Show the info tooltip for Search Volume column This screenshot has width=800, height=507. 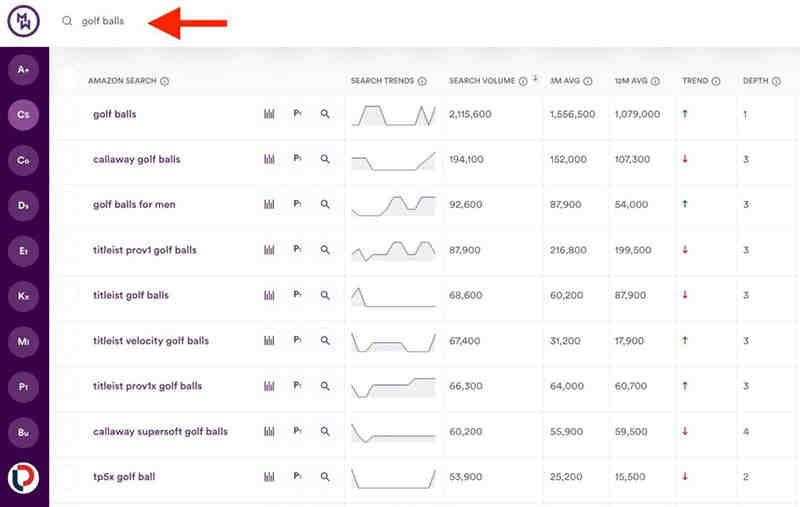(523, 81)
